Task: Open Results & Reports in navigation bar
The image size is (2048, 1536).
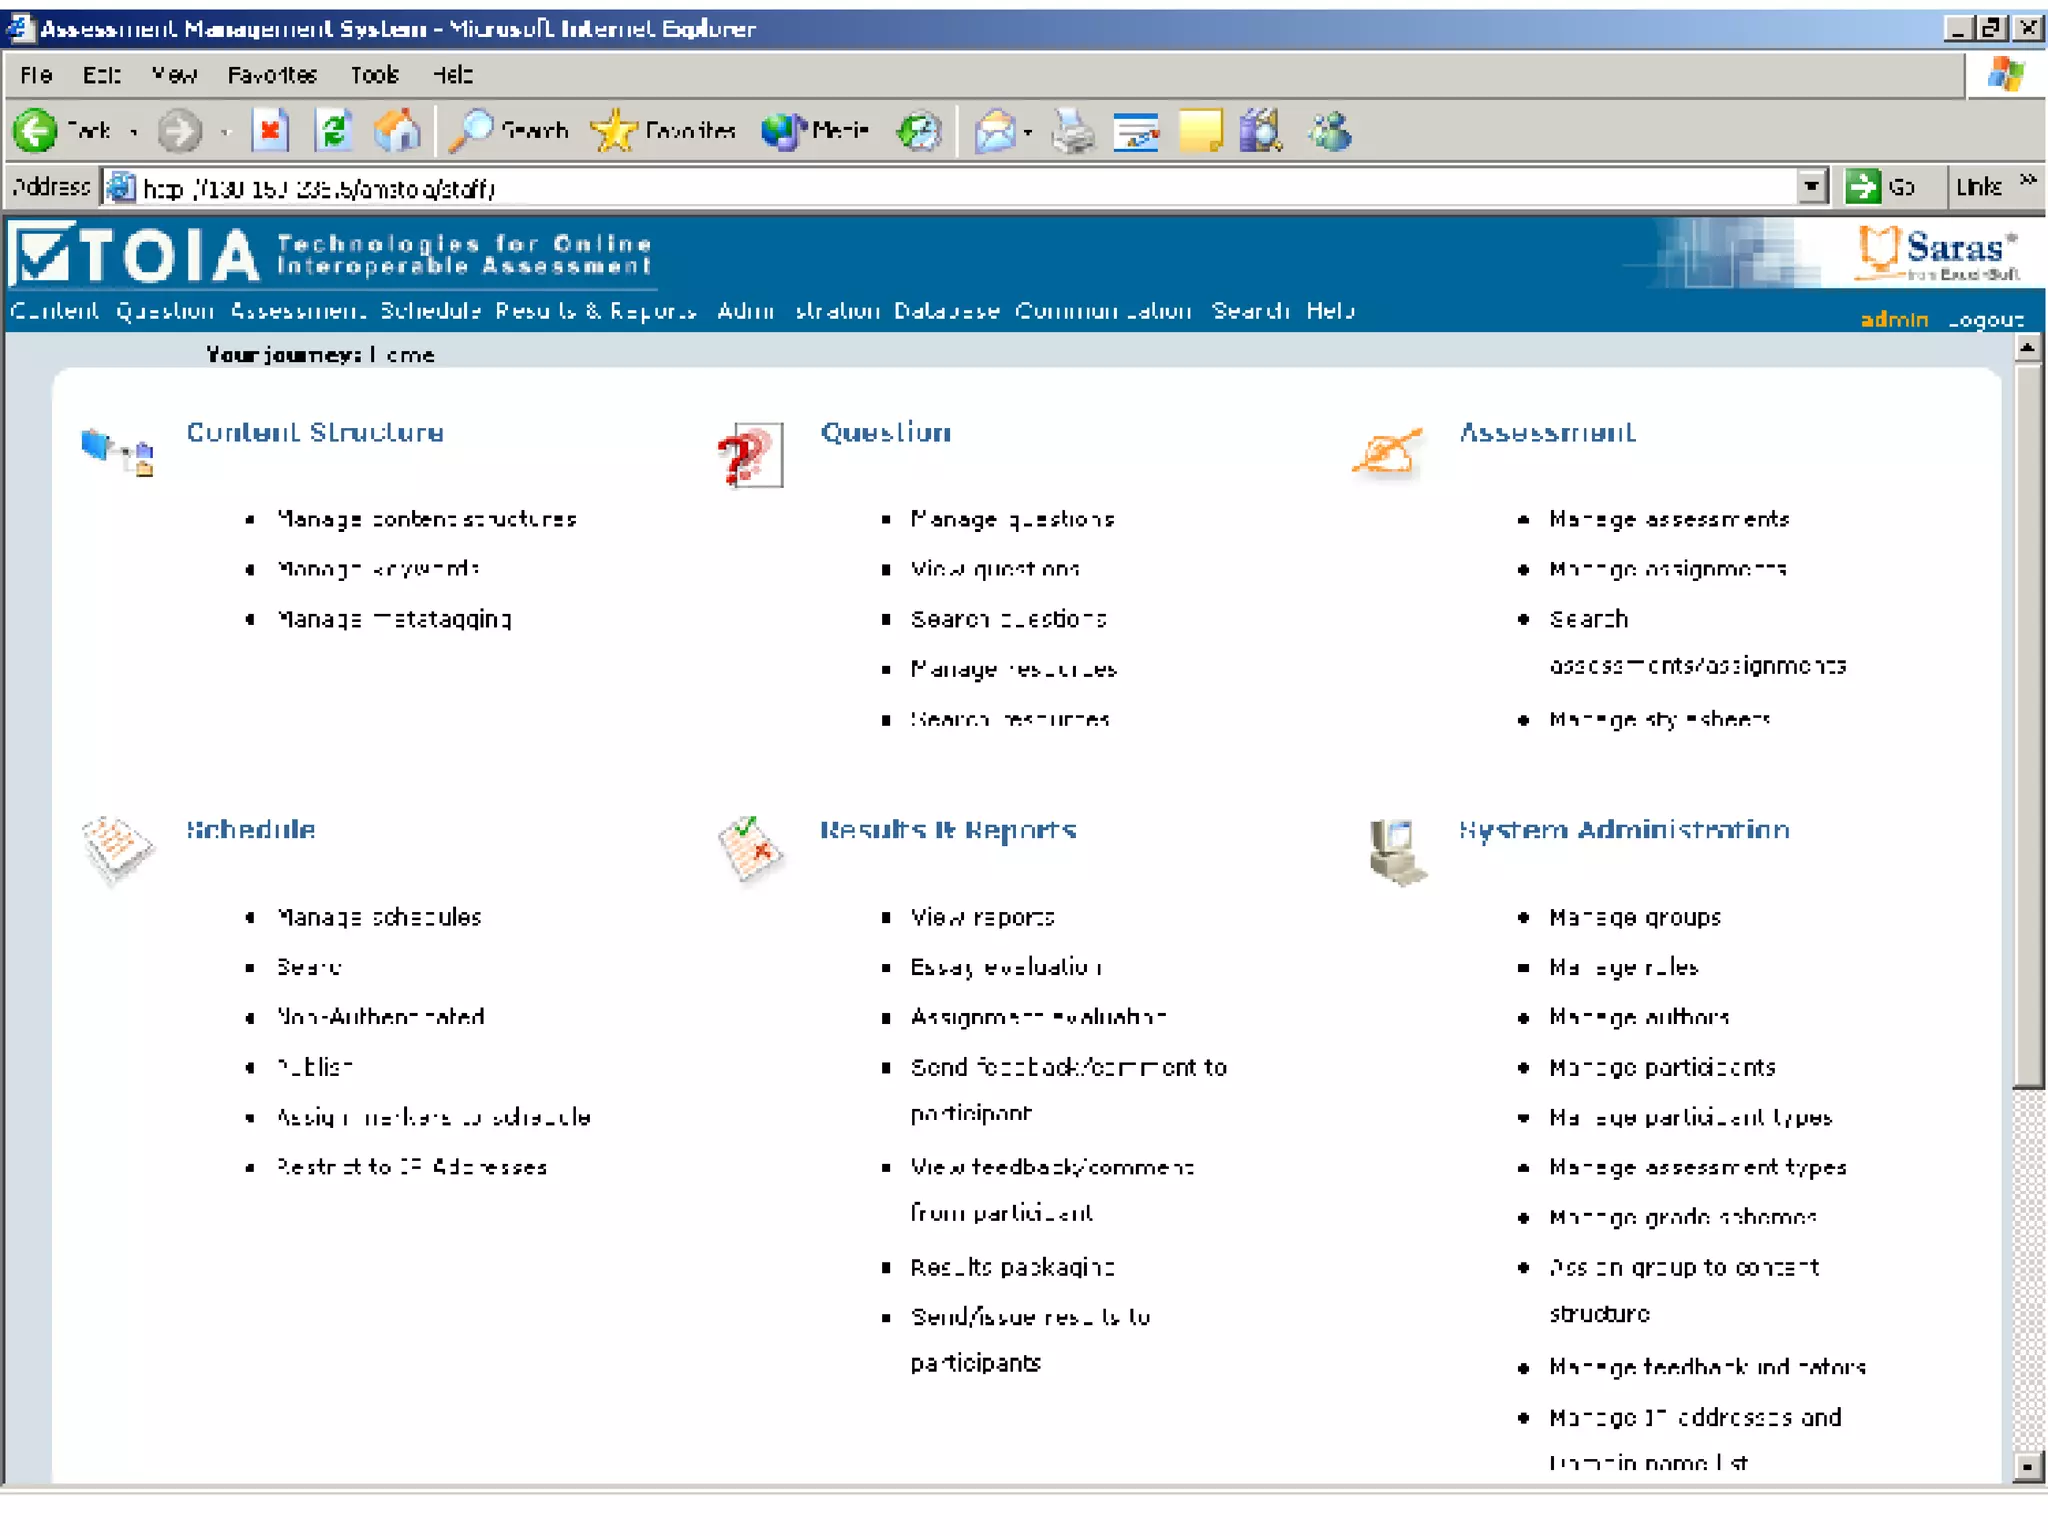Action: (596, 311)
